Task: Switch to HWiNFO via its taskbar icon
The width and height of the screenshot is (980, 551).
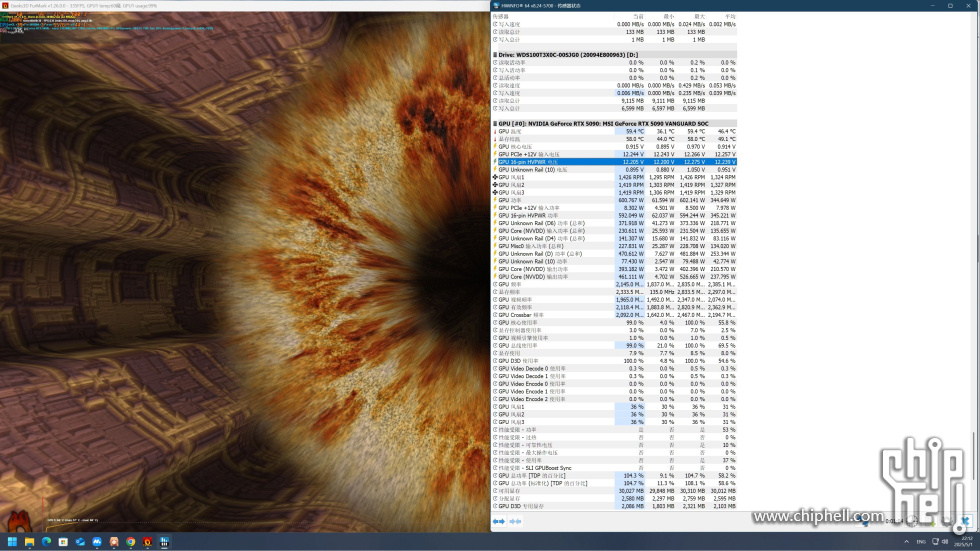Action: [164, 542]
